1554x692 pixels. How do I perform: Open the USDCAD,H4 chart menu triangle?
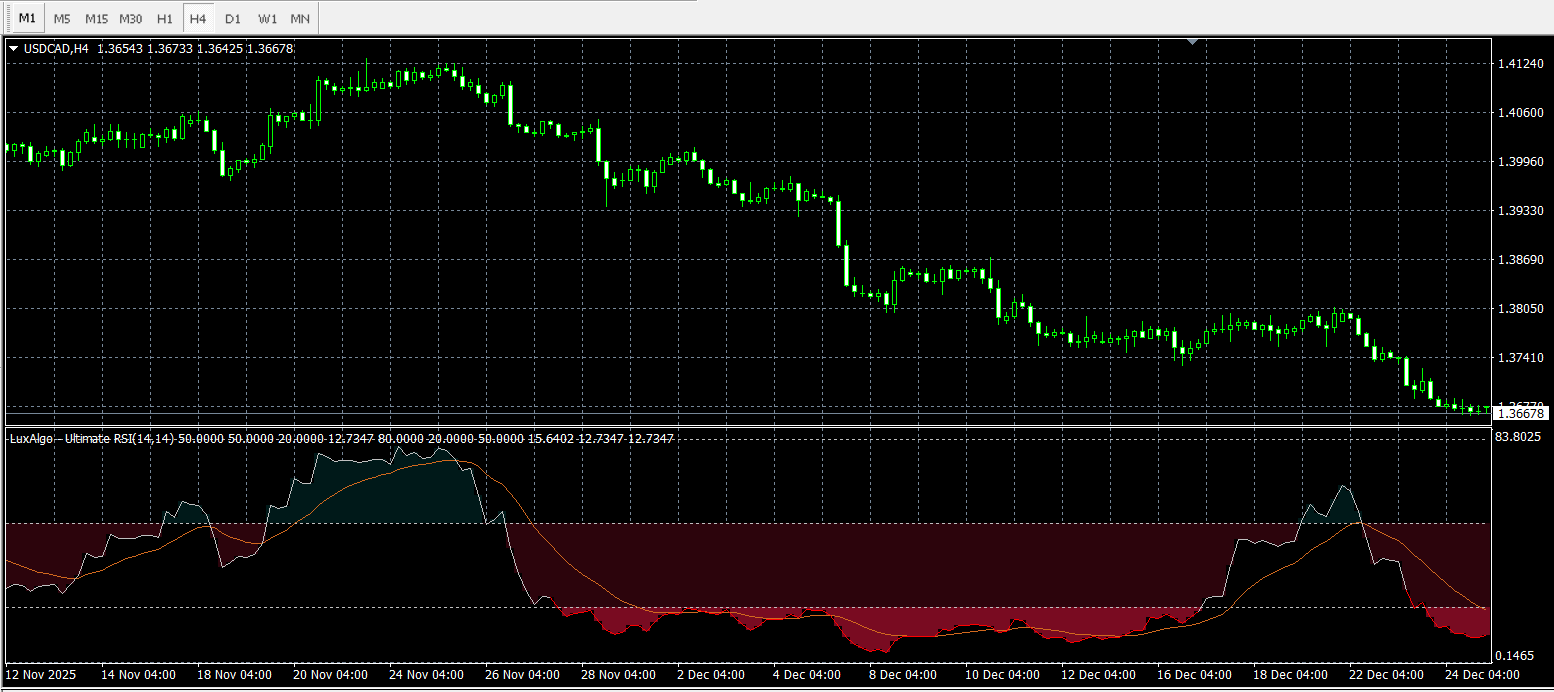coord(13,48)
